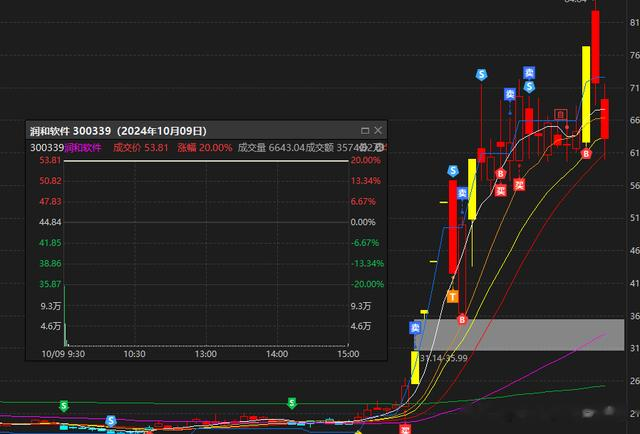The width and height of the screenshot is (640, 434).
Task: Click the small red outlined box icon
Action: click(561, 114)
